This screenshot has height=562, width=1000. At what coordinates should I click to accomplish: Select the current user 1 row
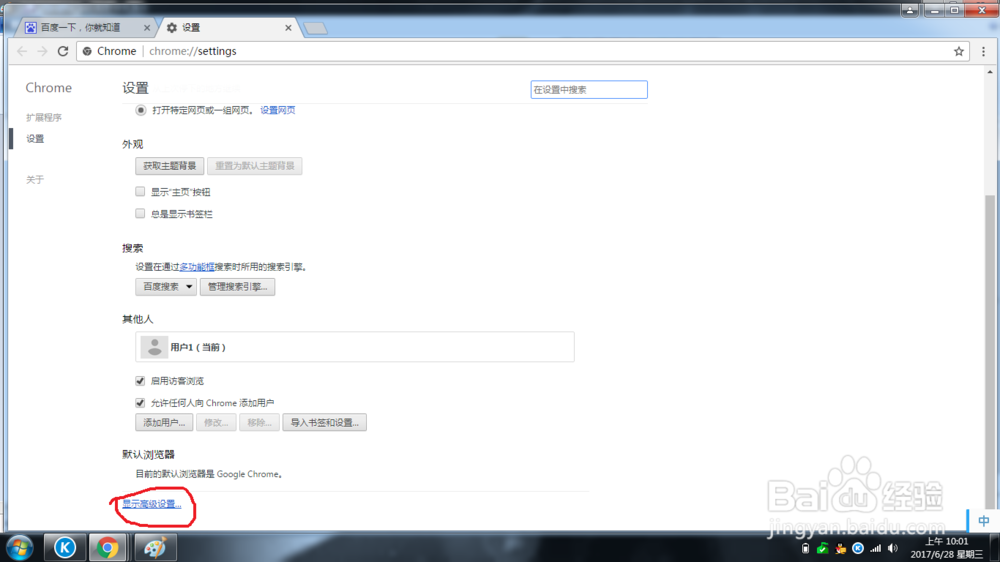[x=355, y=346]
